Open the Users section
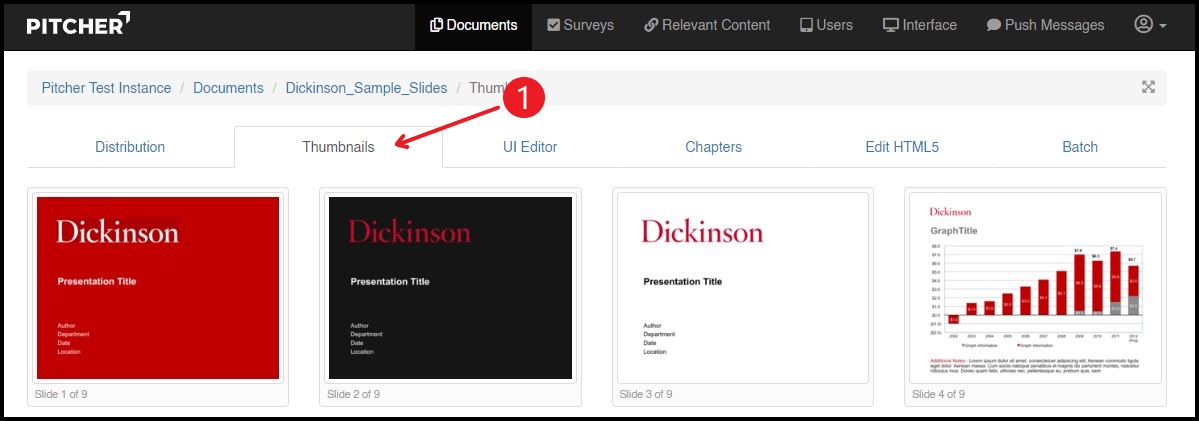The height and width of the screenshot is (421, 1199). (x=825, y=25)
